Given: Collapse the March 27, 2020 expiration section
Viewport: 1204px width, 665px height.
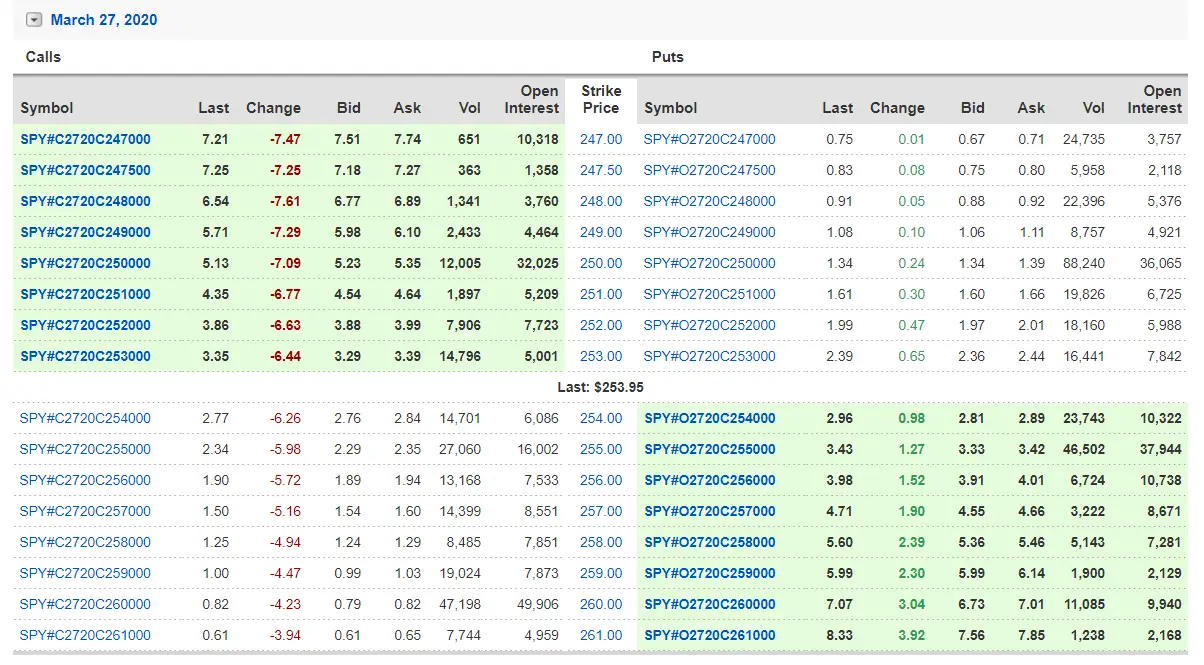Looking at the screenshot, I should [35, 20].
